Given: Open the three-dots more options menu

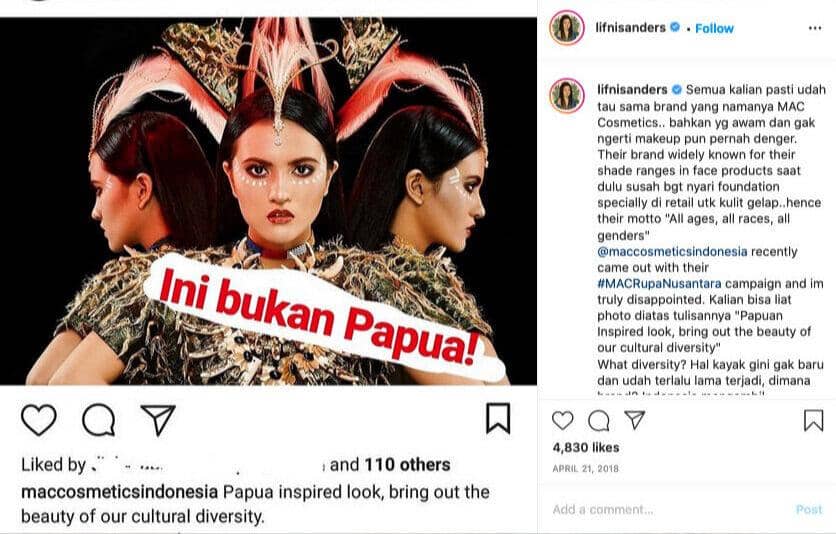Looking at the screenshot, I should click(815, 28).
